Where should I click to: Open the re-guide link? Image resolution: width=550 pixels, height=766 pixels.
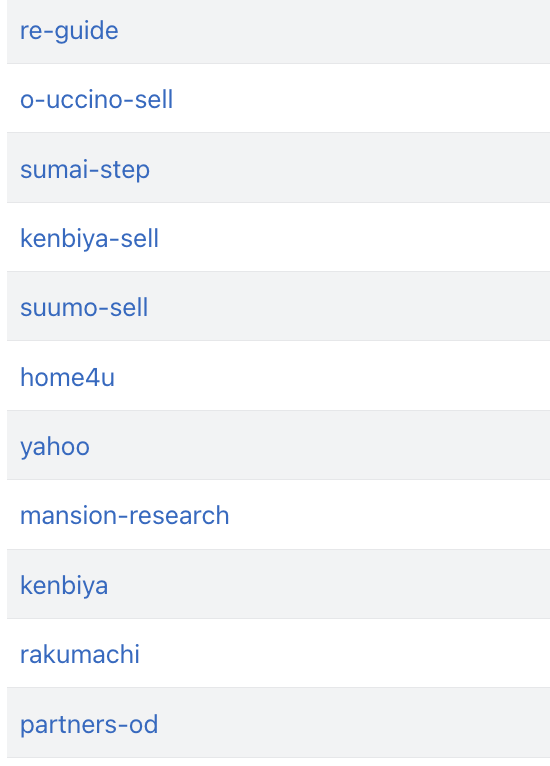[x=69, y=31]
